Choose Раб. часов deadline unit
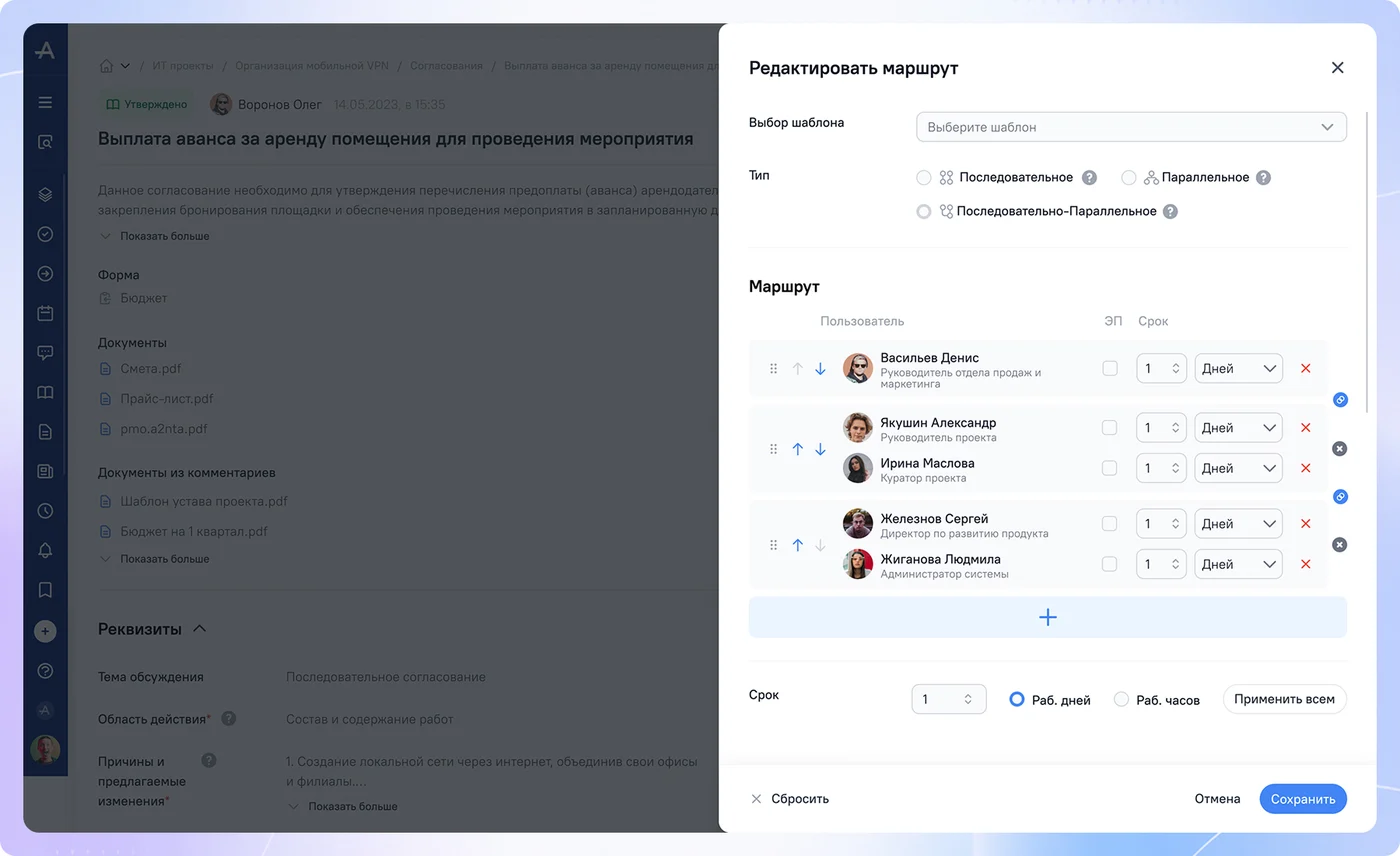The image size is (1400, 856). pyautogui.click(x=1121, y=700)
